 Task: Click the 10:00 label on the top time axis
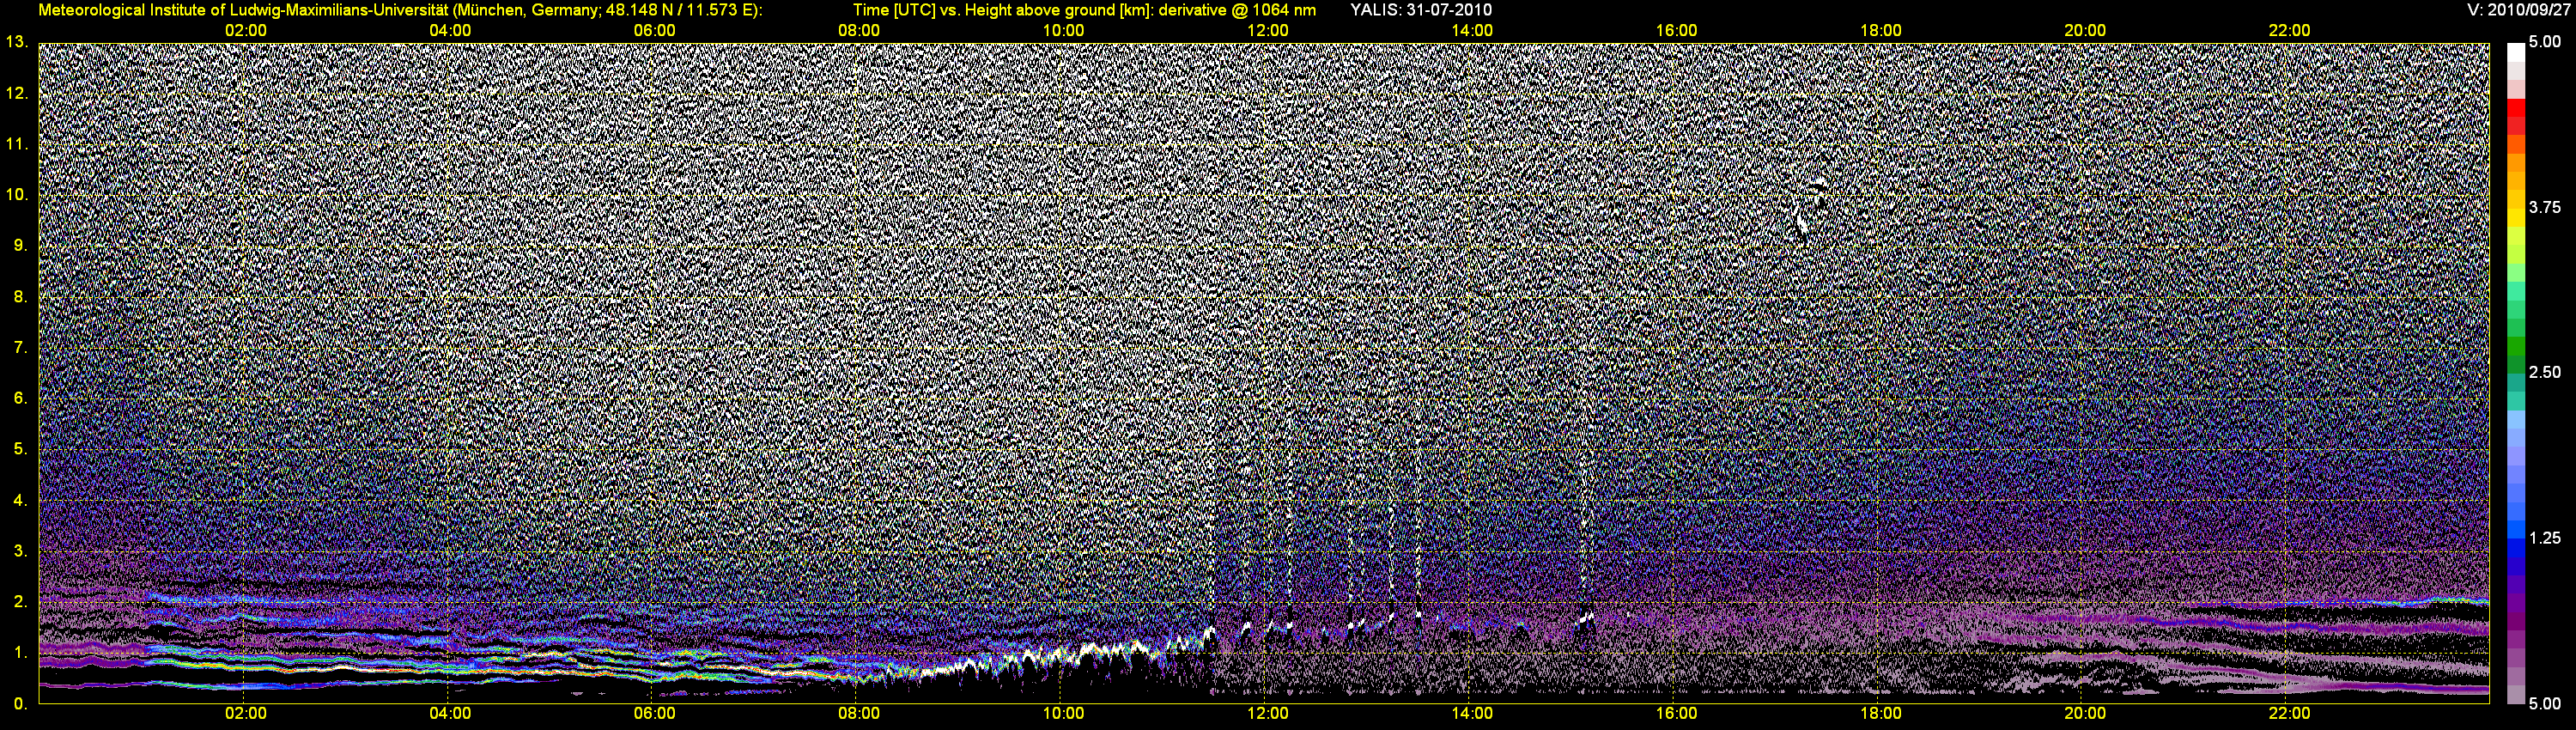[1063, 31]
